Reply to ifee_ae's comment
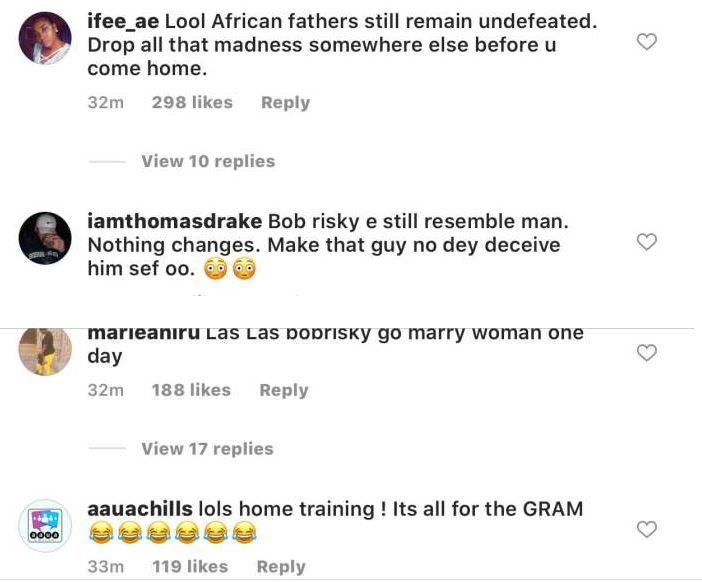This screenshot has width=702, height=582. (285, 102)
